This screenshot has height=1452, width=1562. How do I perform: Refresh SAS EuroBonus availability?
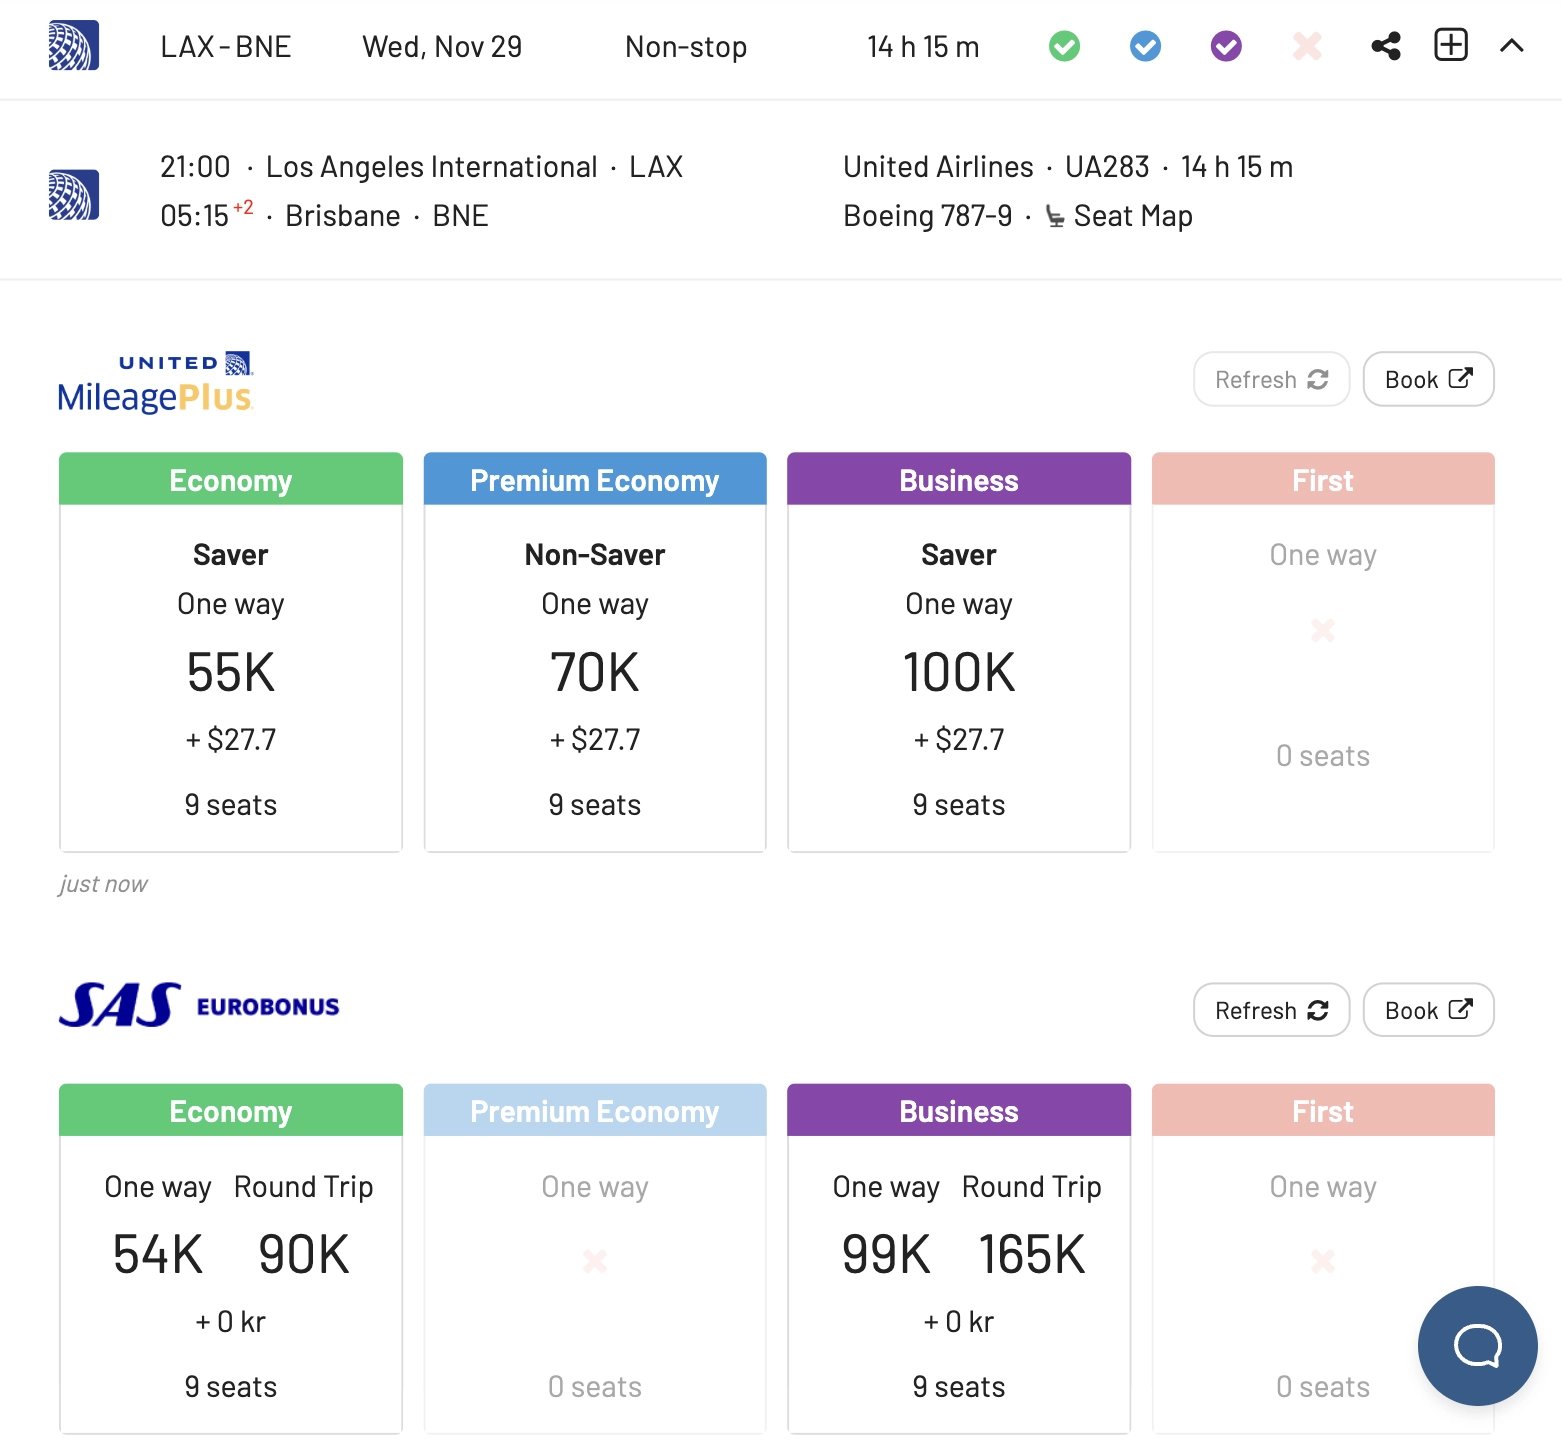1271,1010
